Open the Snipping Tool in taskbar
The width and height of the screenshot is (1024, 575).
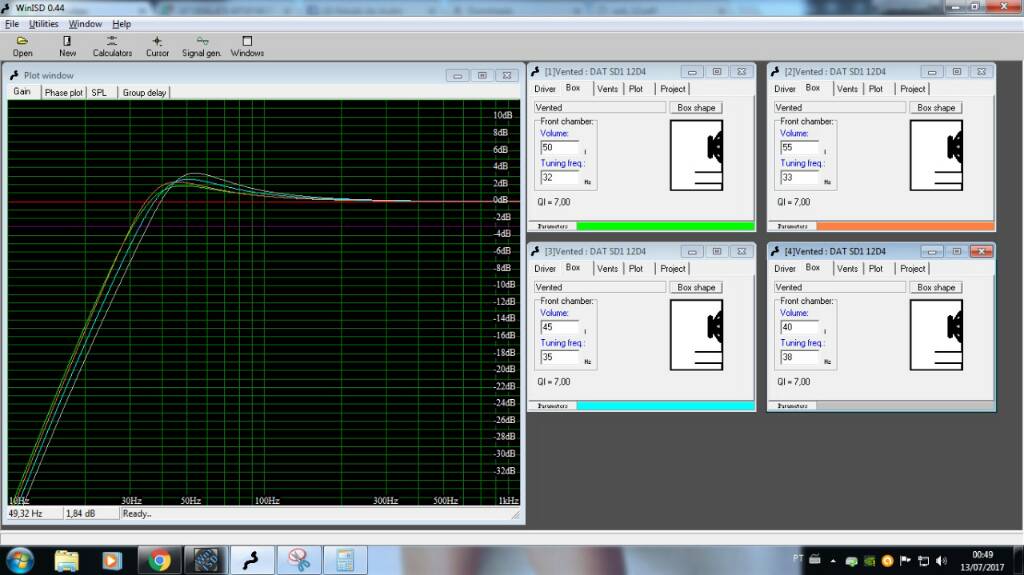297,559
